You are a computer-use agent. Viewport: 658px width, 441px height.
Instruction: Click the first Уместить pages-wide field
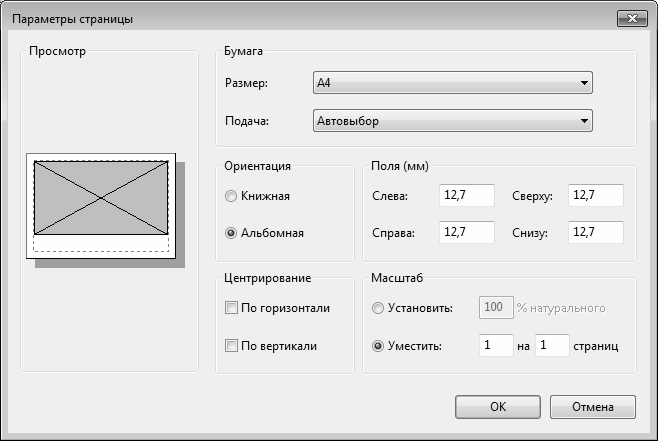pos(496,345)
